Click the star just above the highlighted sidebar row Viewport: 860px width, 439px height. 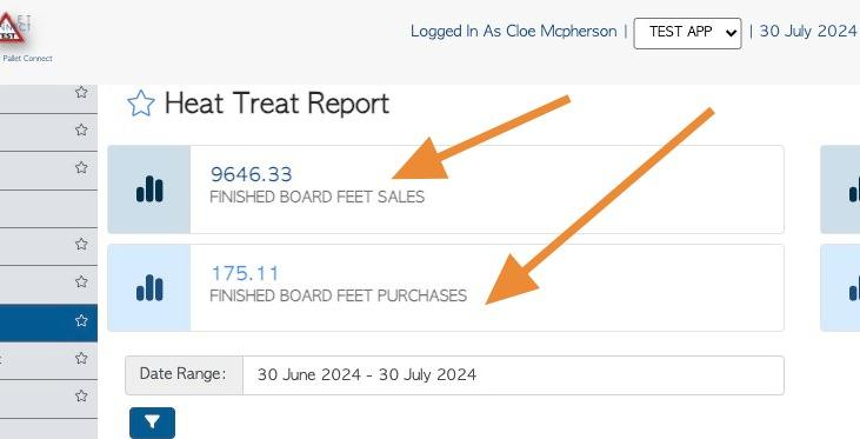tap(81, 282)
